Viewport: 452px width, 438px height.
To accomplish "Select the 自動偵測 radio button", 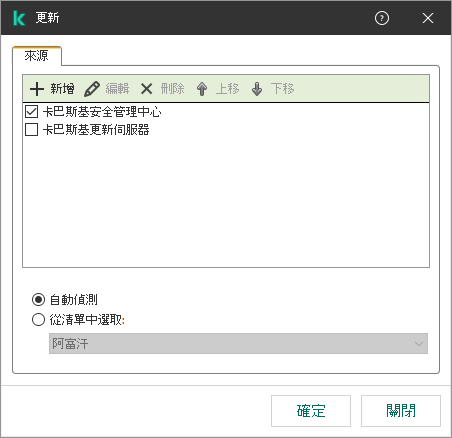I will pyautogui.click(x=38, y=299).
